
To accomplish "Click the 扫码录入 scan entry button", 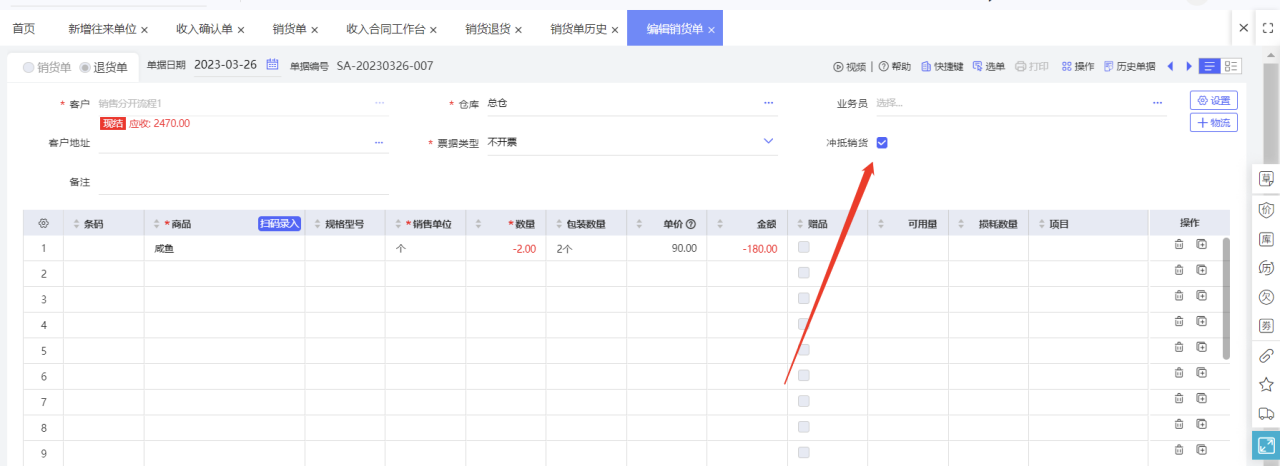I will (x=280, y=224).
